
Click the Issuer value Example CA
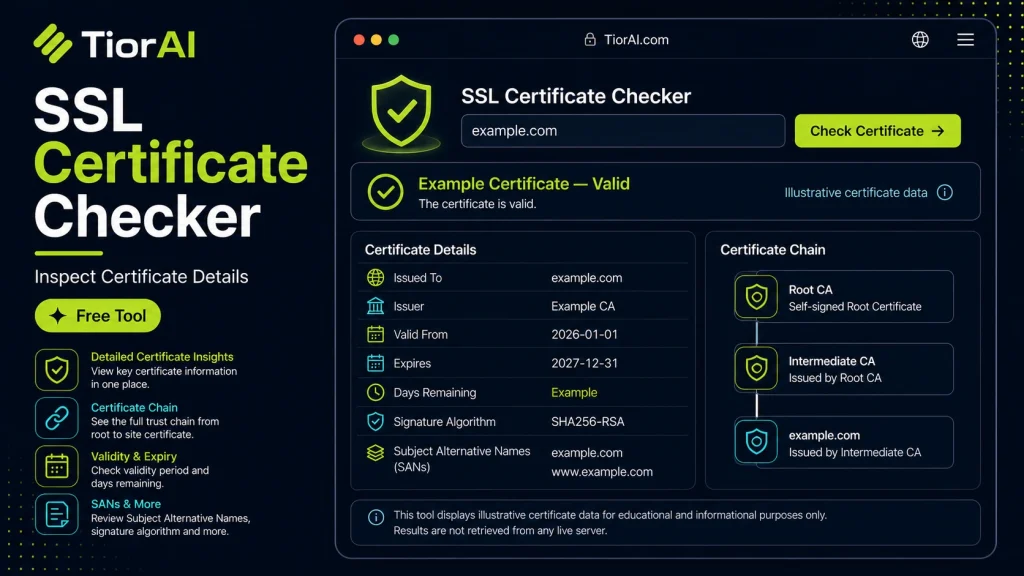(x=583, y=306)
